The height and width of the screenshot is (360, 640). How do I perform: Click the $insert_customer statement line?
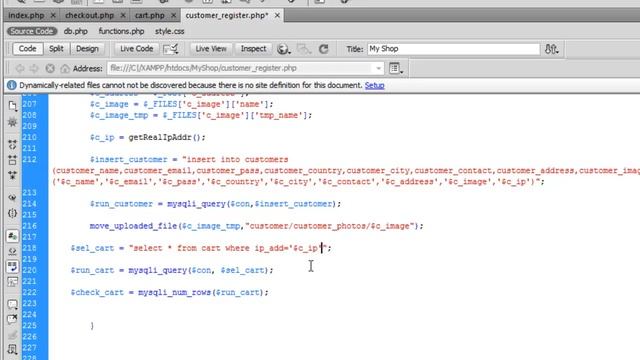189,160
